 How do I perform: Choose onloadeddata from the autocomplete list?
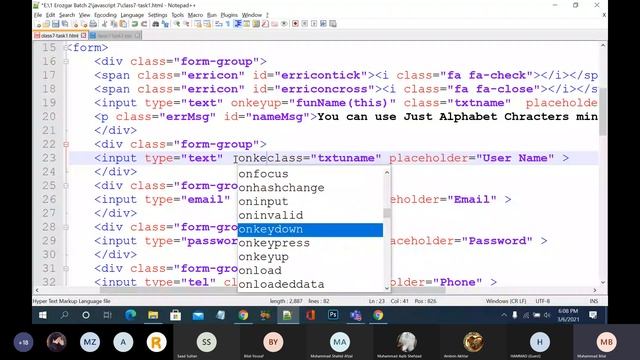(310, 284)
